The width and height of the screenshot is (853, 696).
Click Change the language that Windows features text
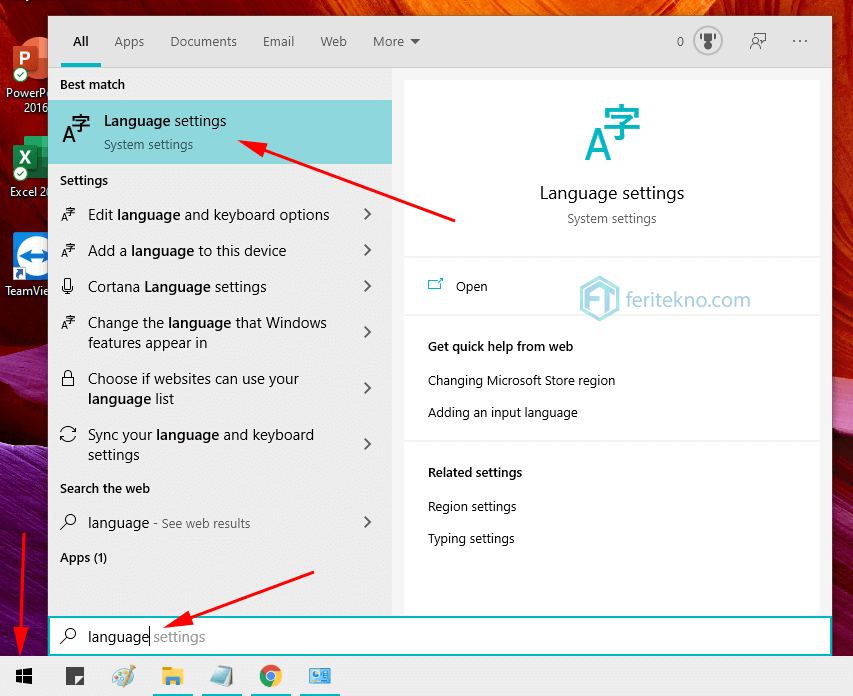click(x=207, y=332)
